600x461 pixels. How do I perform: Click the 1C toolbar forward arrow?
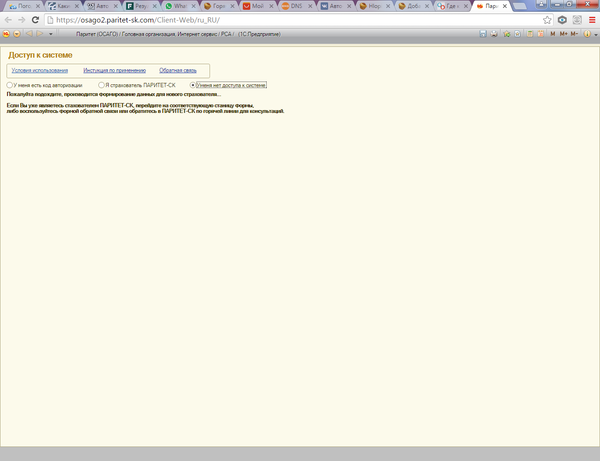39,34
